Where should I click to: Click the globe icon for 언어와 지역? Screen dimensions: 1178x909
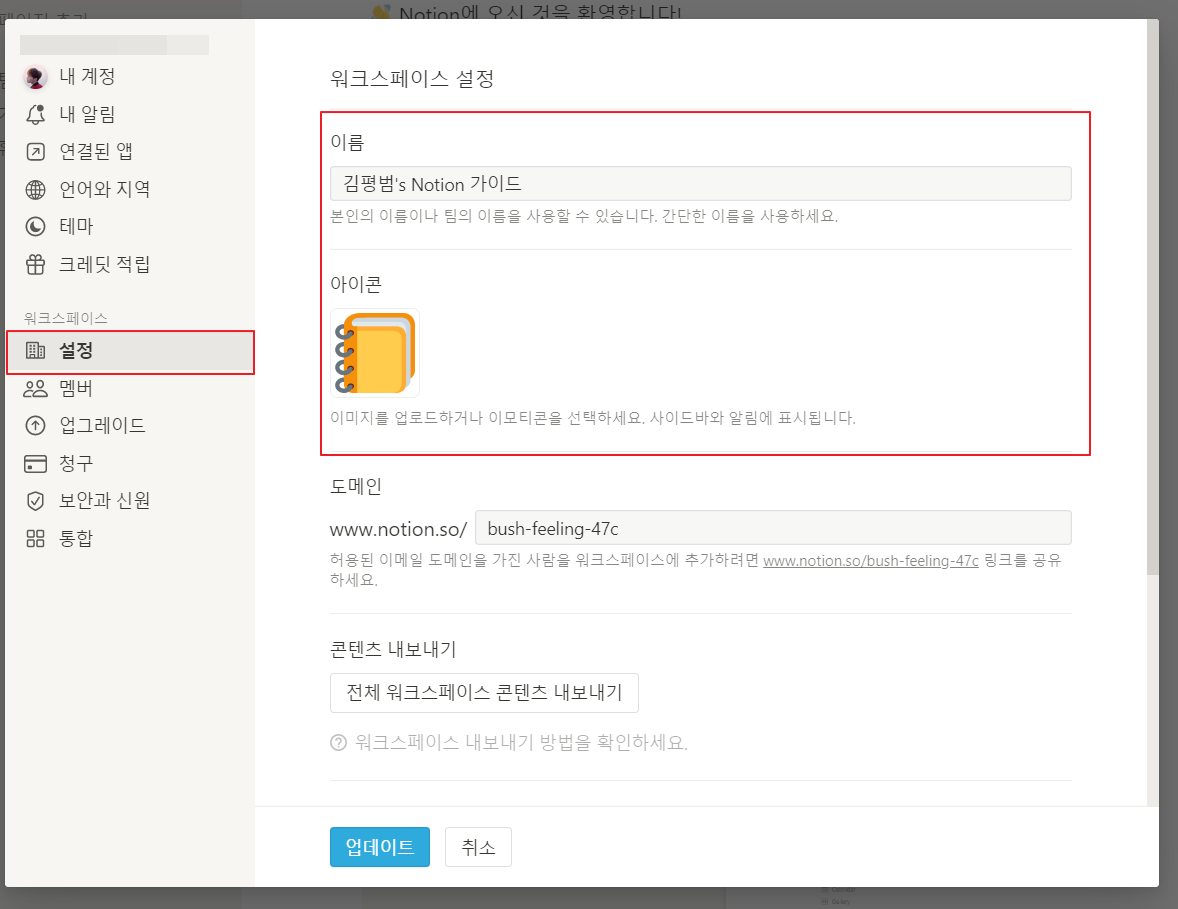[35, 189]
